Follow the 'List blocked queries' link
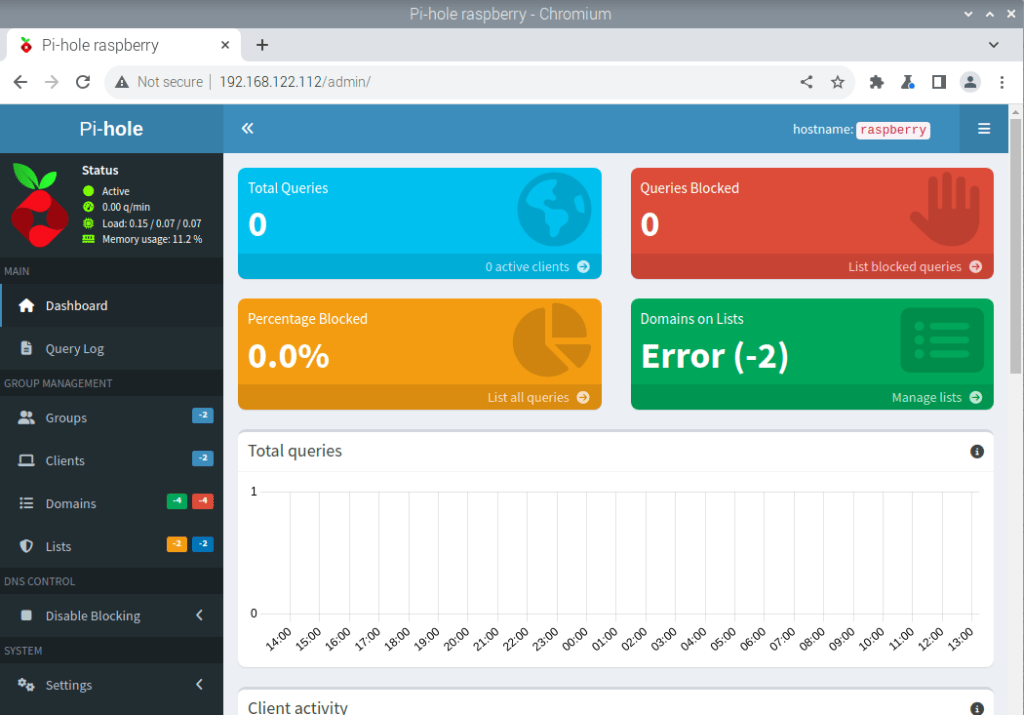 [914, 266]
